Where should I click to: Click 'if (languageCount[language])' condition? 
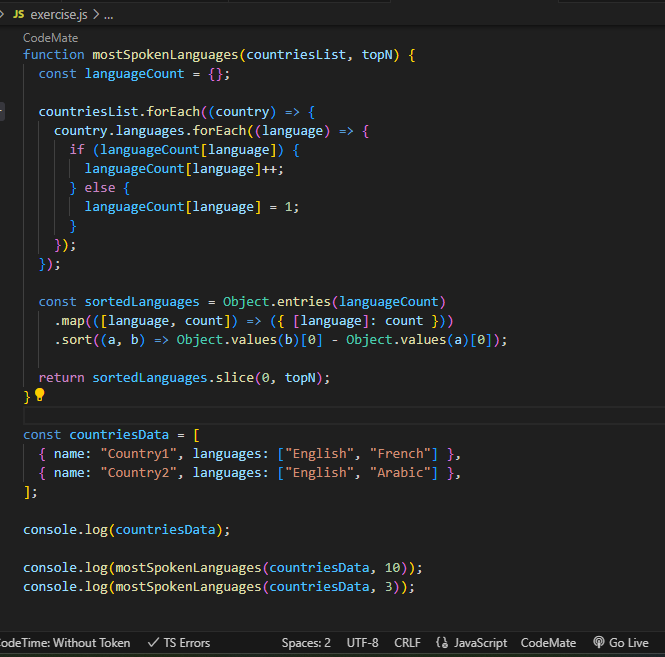[x=177, y=150]
